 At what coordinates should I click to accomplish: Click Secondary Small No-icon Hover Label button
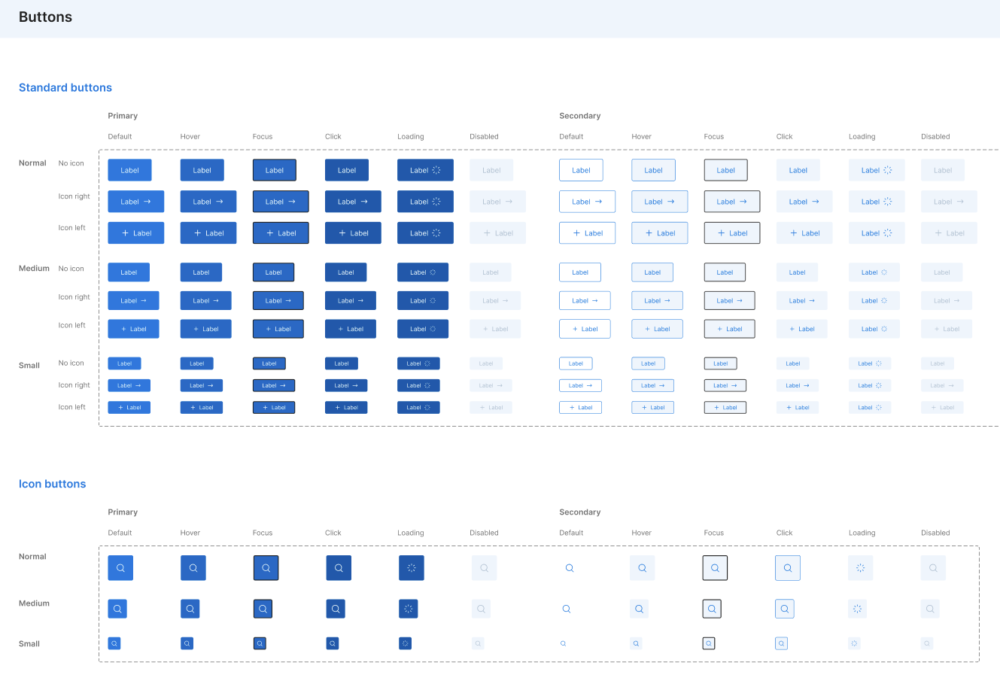pos(648,364)
